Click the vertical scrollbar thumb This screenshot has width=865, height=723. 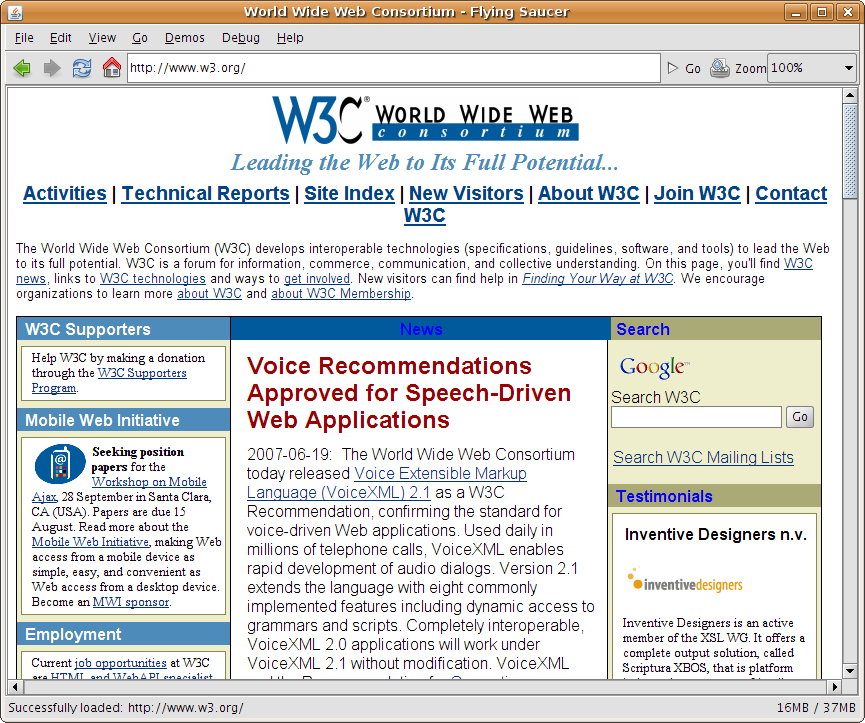[x=850, y=151]
